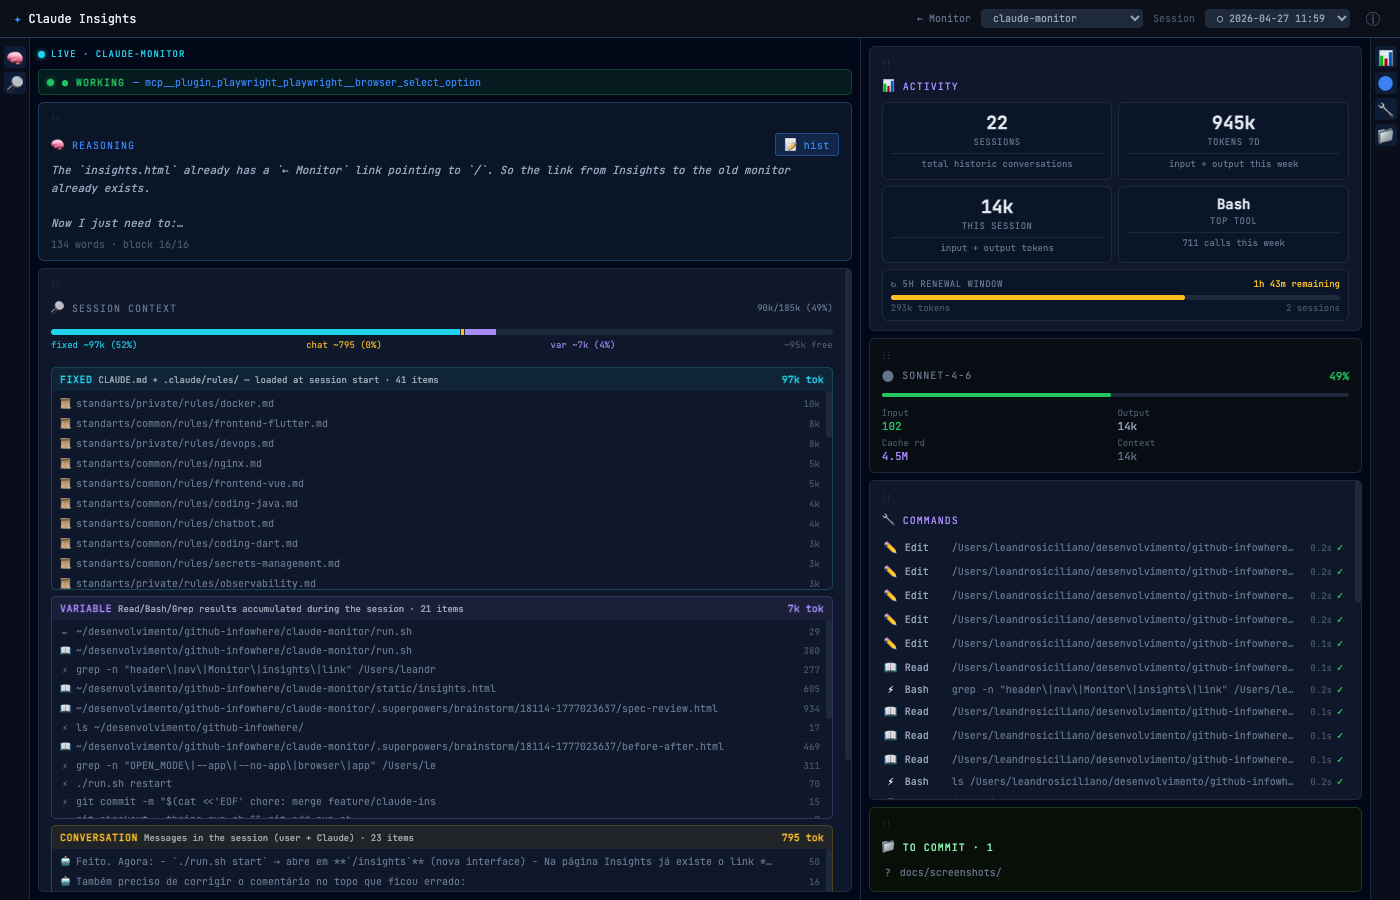Click the blue circle icon in the right rail
Viewport: 1400px width, 900px height.
pyautogui.click(x=1385, y=84)
